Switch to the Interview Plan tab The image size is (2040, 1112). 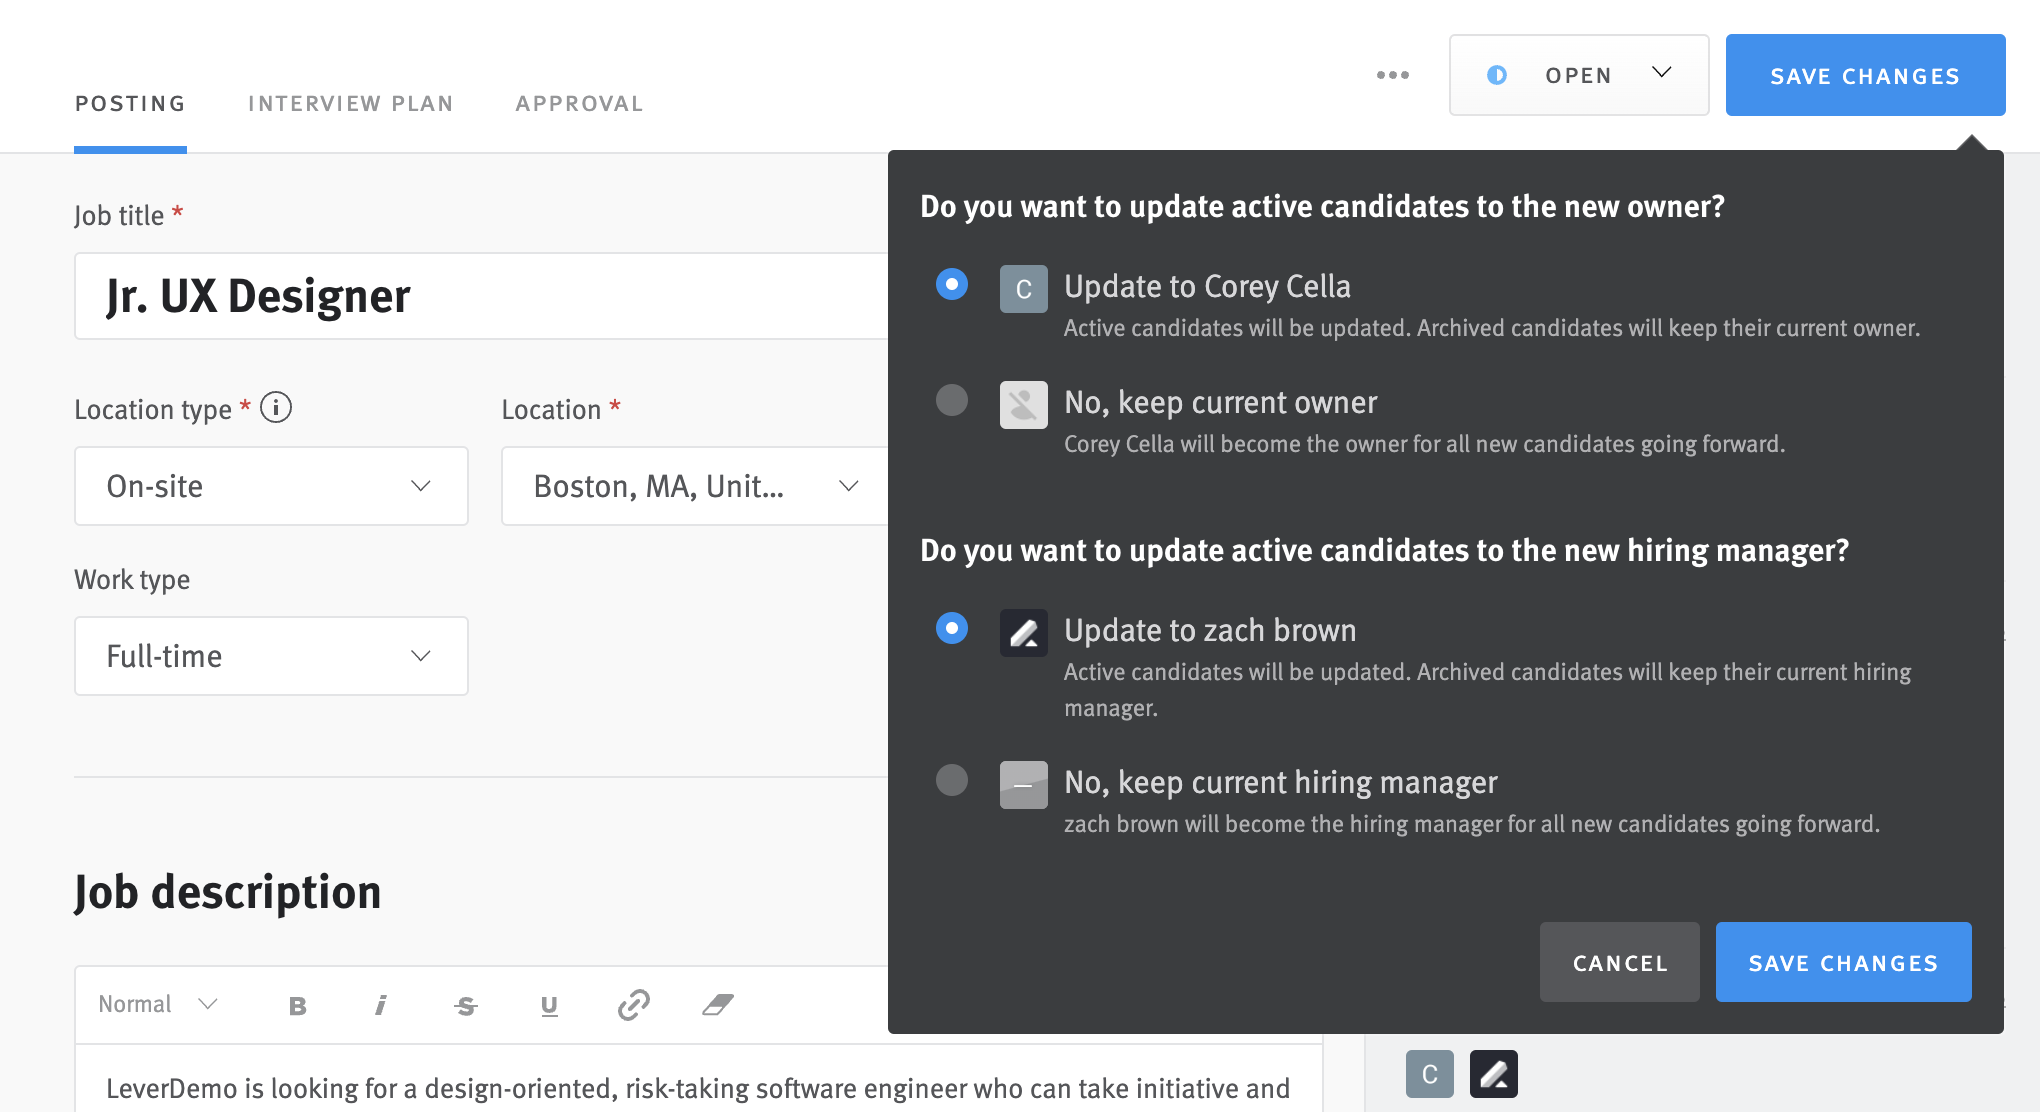tap(350, 104)
